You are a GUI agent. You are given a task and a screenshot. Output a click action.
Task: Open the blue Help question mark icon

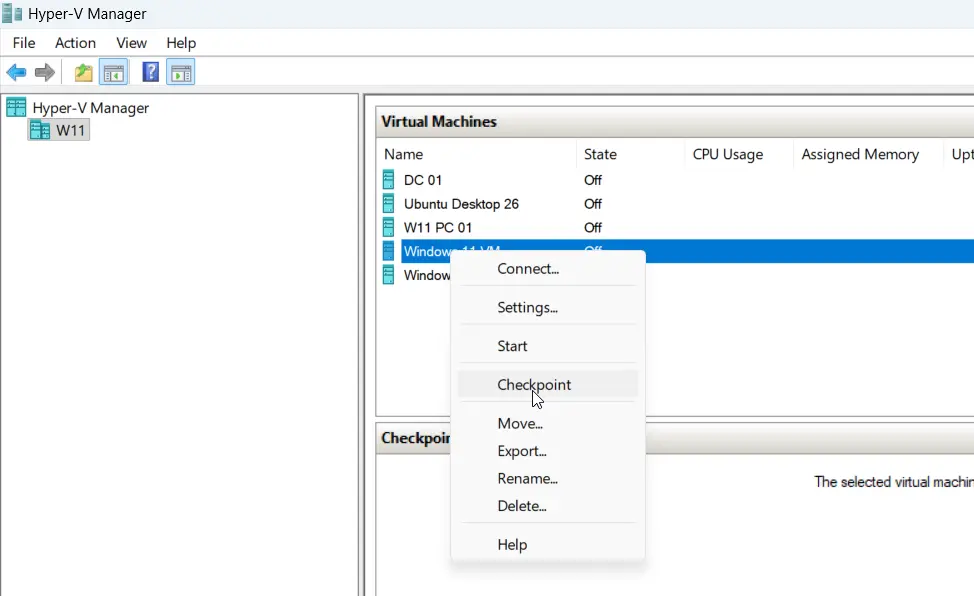pos(150,73)
